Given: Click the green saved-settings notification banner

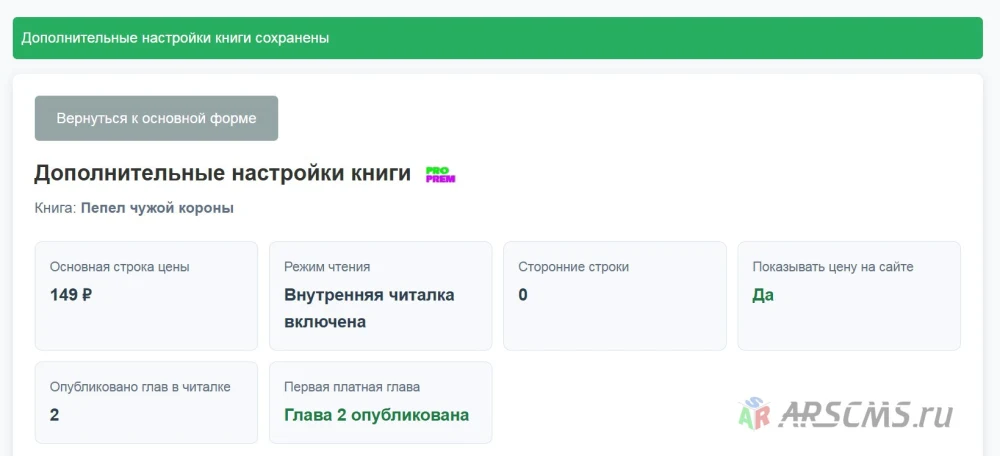Looking at the screenshot, I should (x=497, y=38).
